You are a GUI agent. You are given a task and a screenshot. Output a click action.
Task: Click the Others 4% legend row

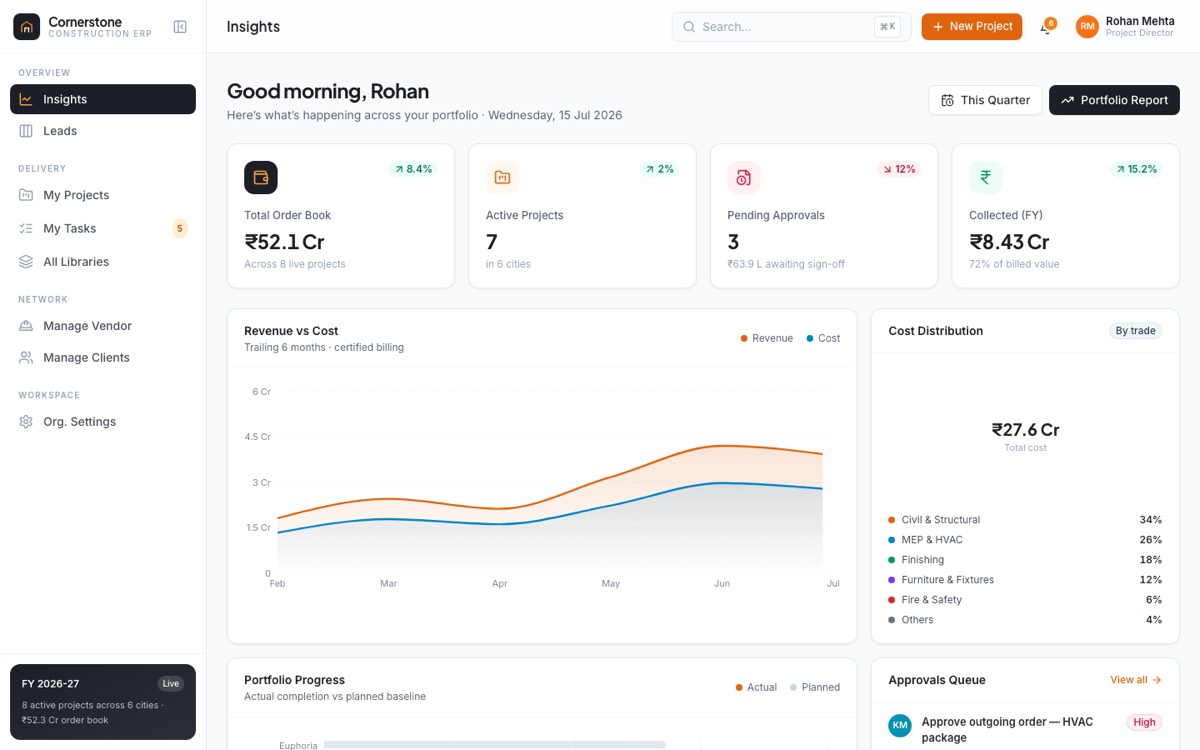(x=1025, y=620)
